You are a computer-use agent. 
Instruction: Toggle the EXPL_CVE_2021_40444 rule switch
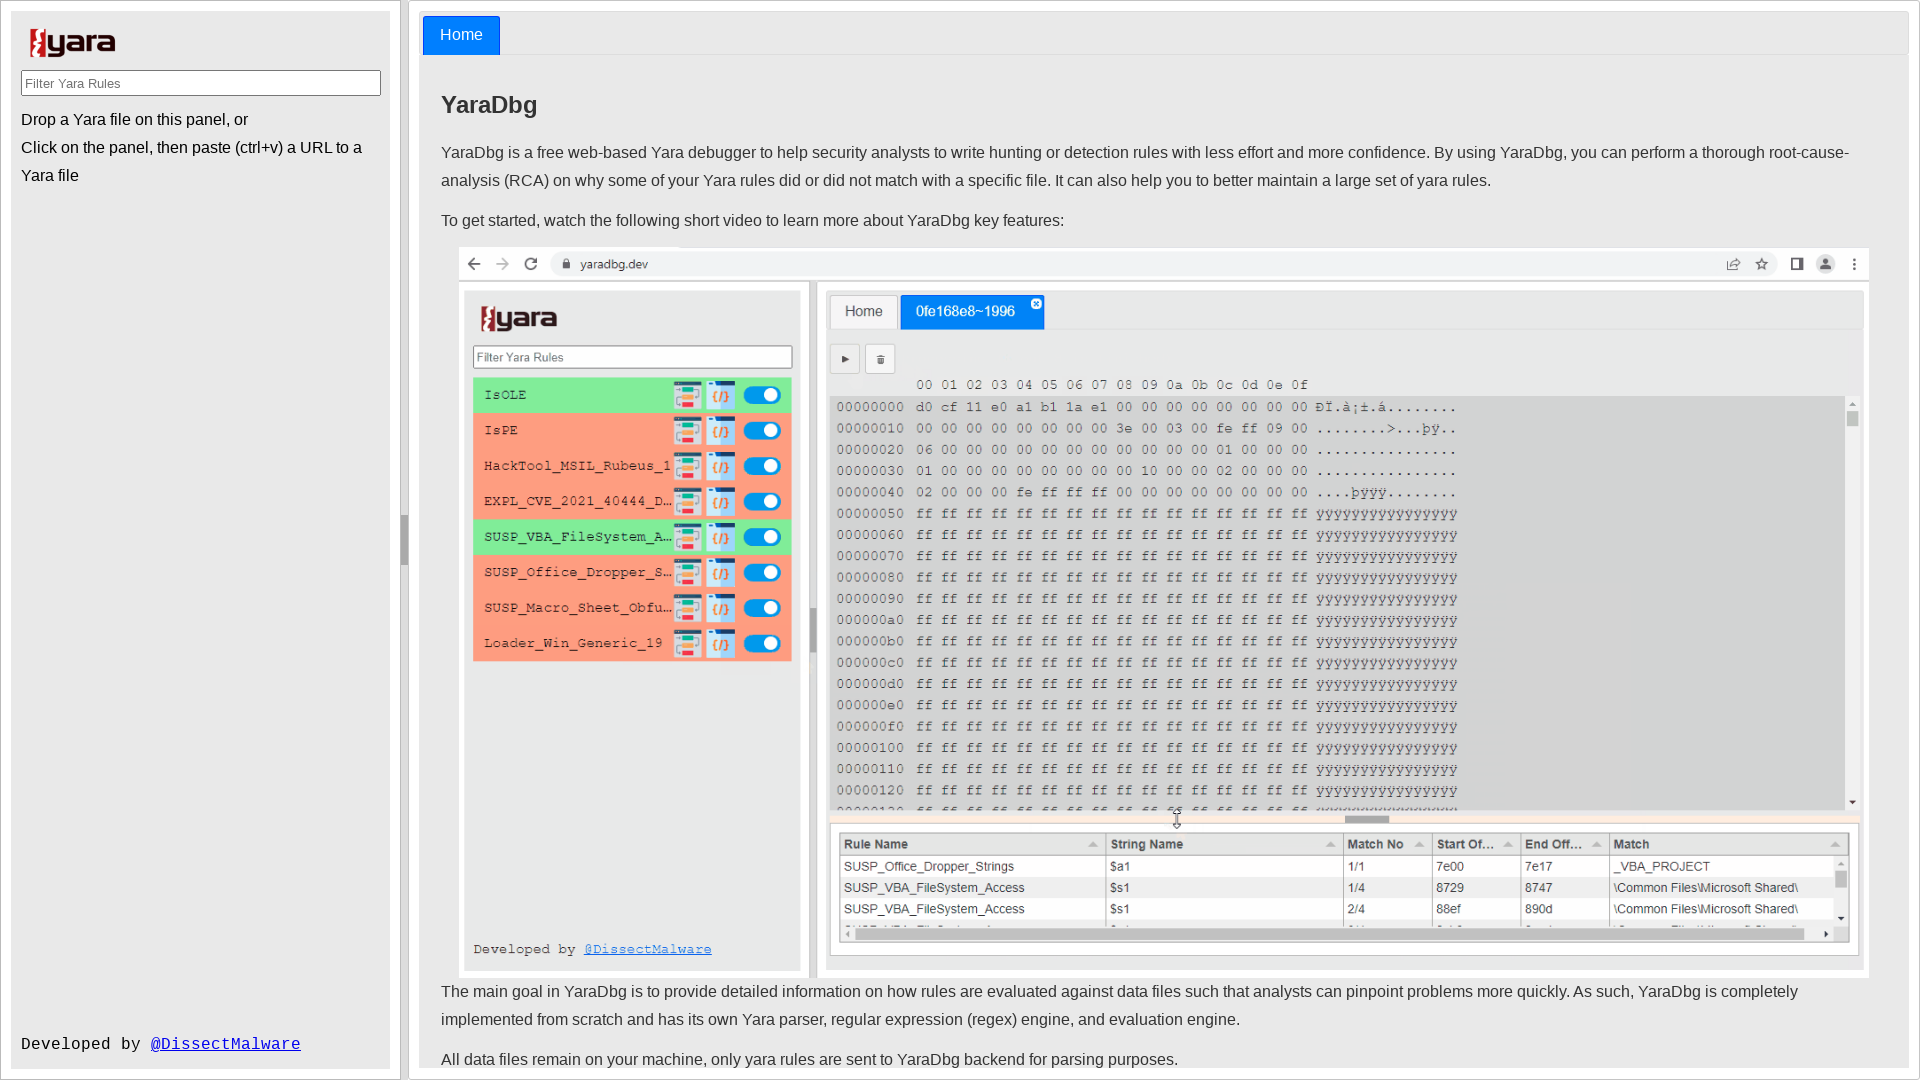point(762,502)
